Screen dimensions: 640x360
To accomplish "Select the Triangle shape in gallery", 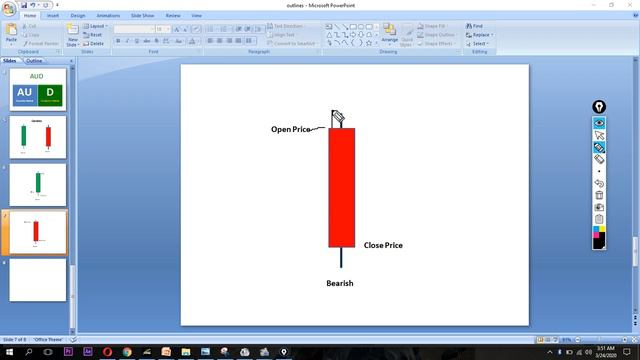I will 329,35.
